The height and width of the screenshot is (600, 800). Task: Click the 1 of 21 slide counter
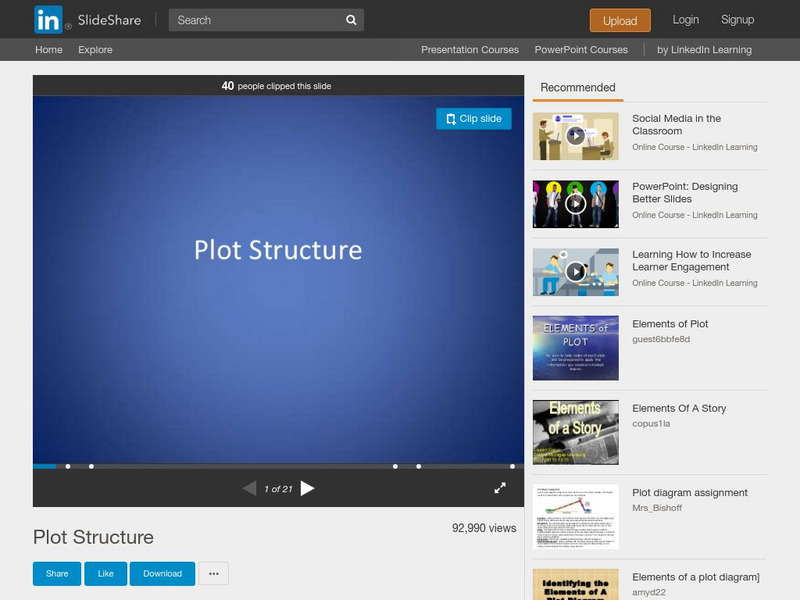point(279,489)
